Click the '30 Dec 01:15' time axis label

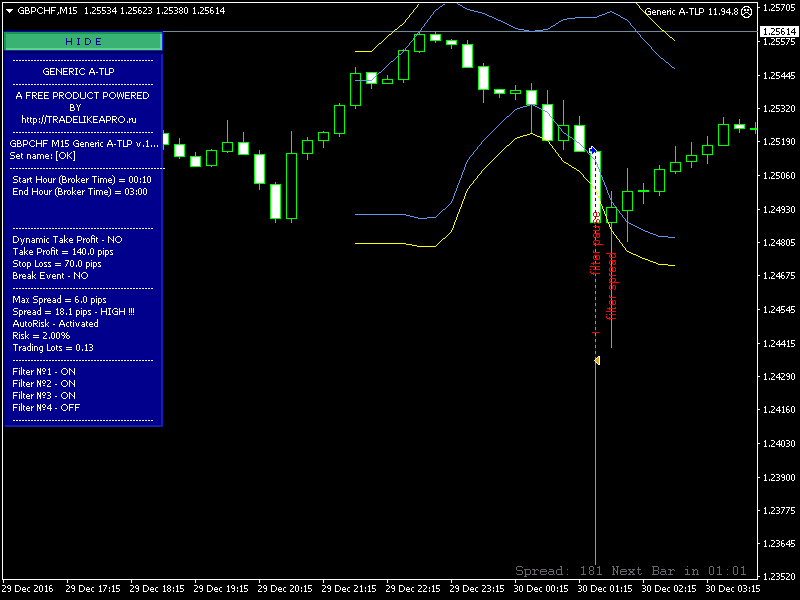605,589
